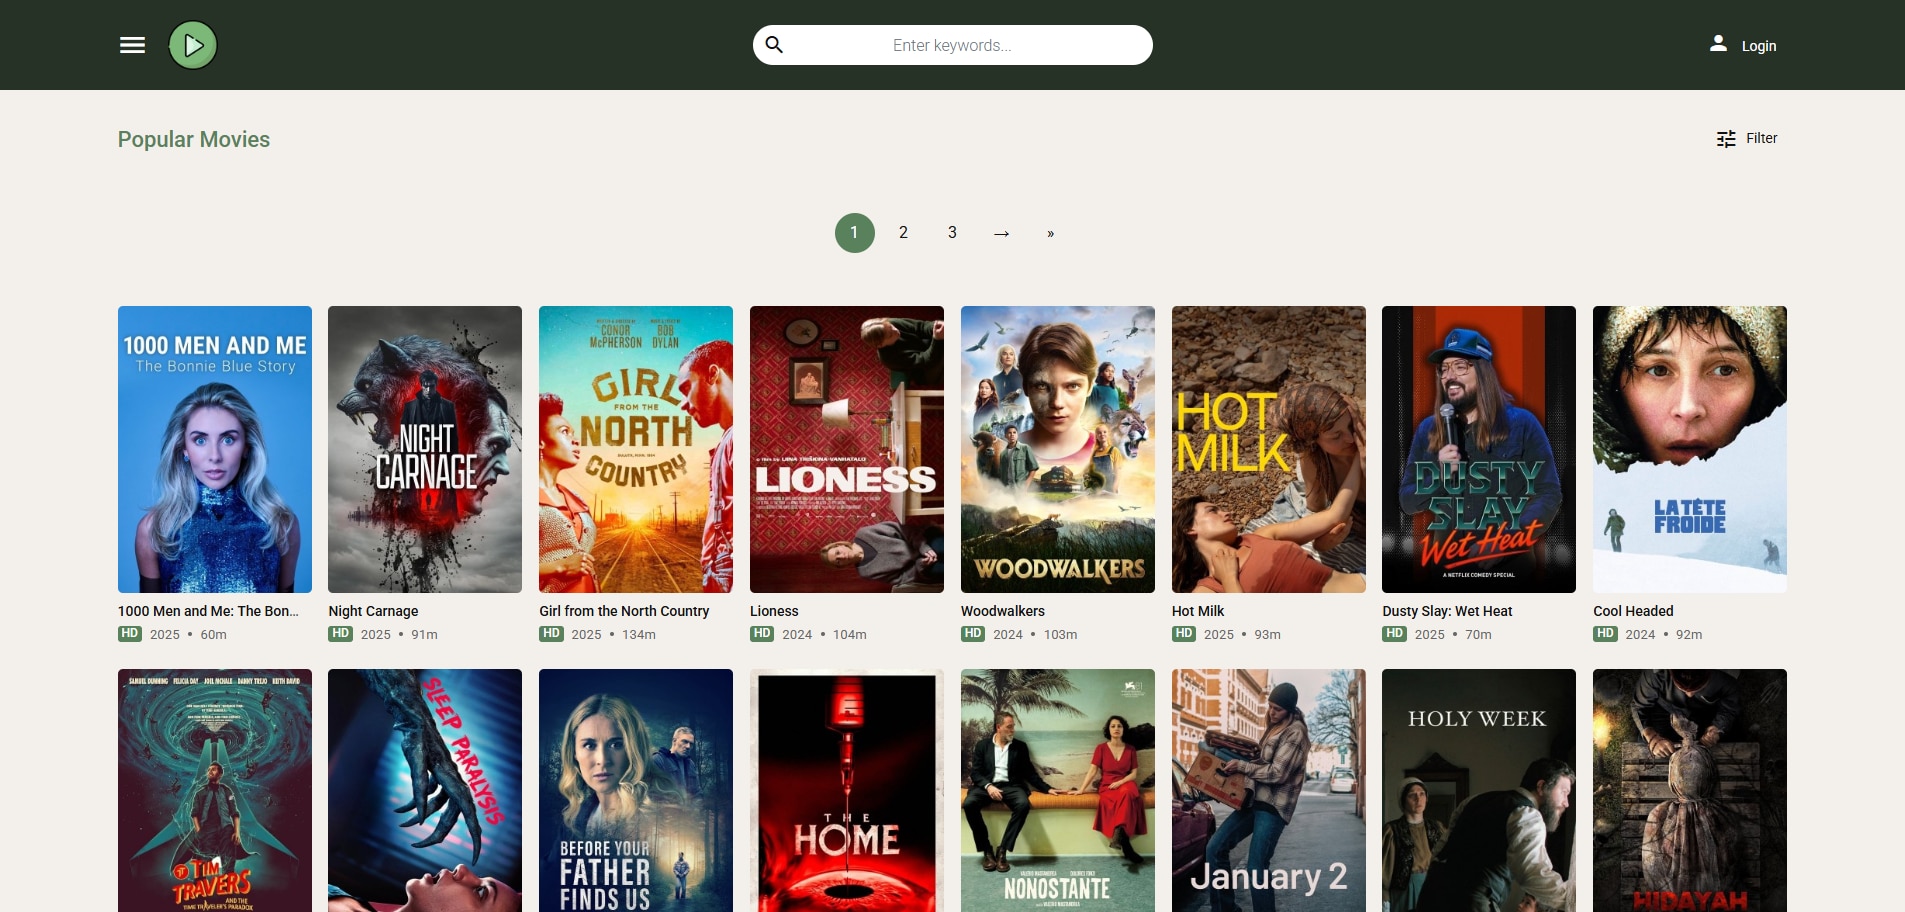Open the January 2 poster

tap(1269, 790)
